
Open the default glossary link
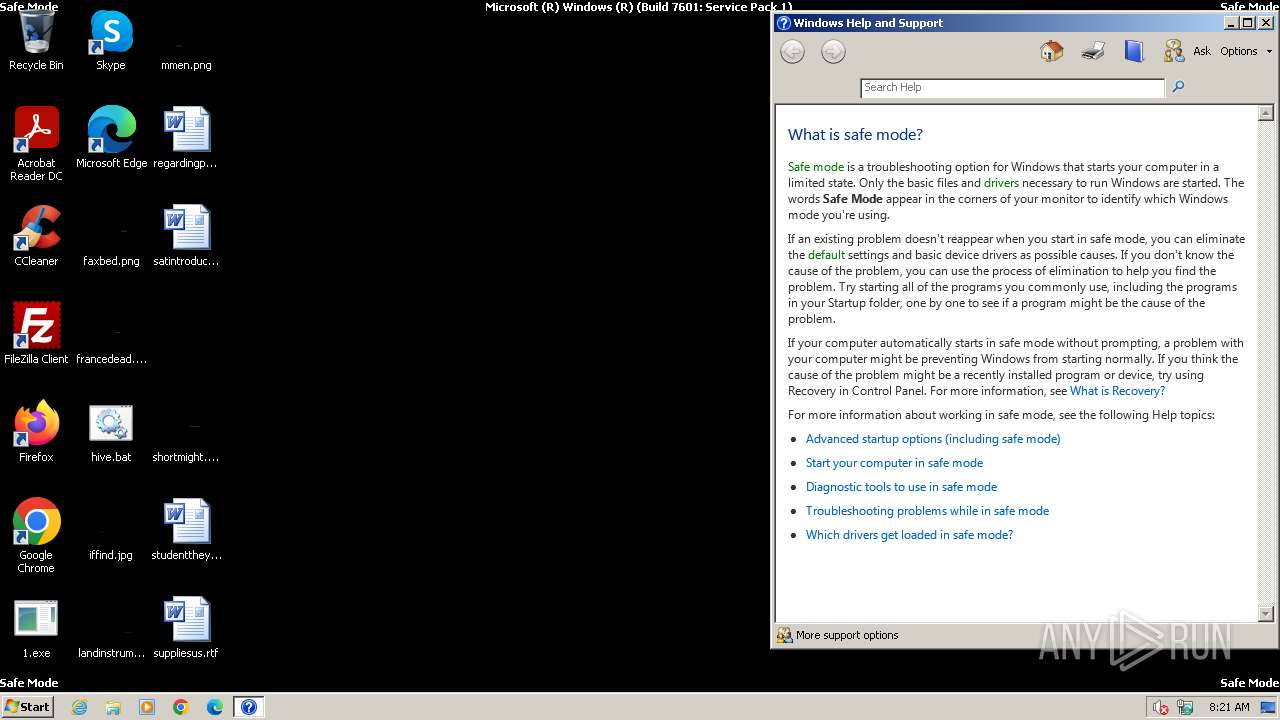[x=826, y=255]
